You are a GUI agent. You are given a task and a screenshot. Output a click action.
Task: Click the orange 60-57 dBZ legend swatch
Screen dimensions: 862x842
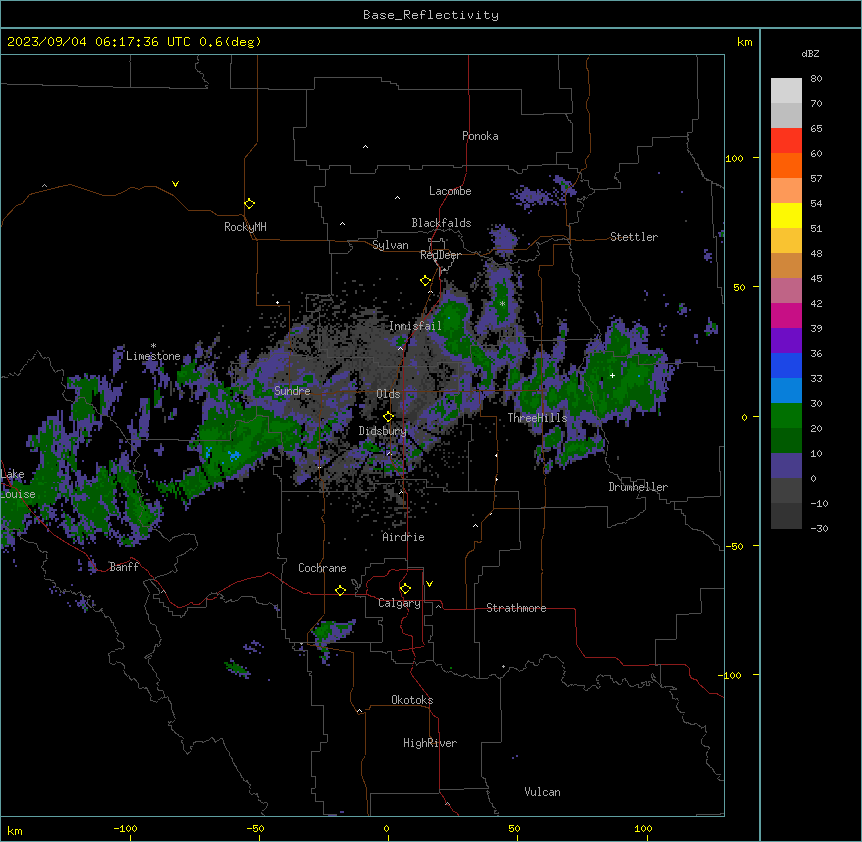click(786, 165)
